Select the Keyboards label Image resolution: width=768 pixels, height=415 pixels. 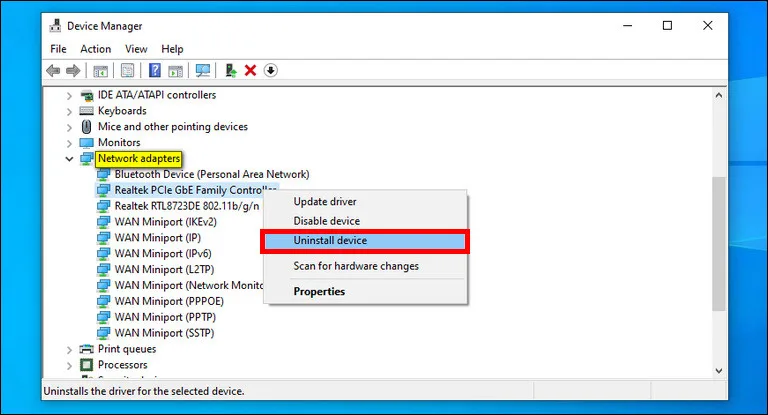(x=122, y=111)
